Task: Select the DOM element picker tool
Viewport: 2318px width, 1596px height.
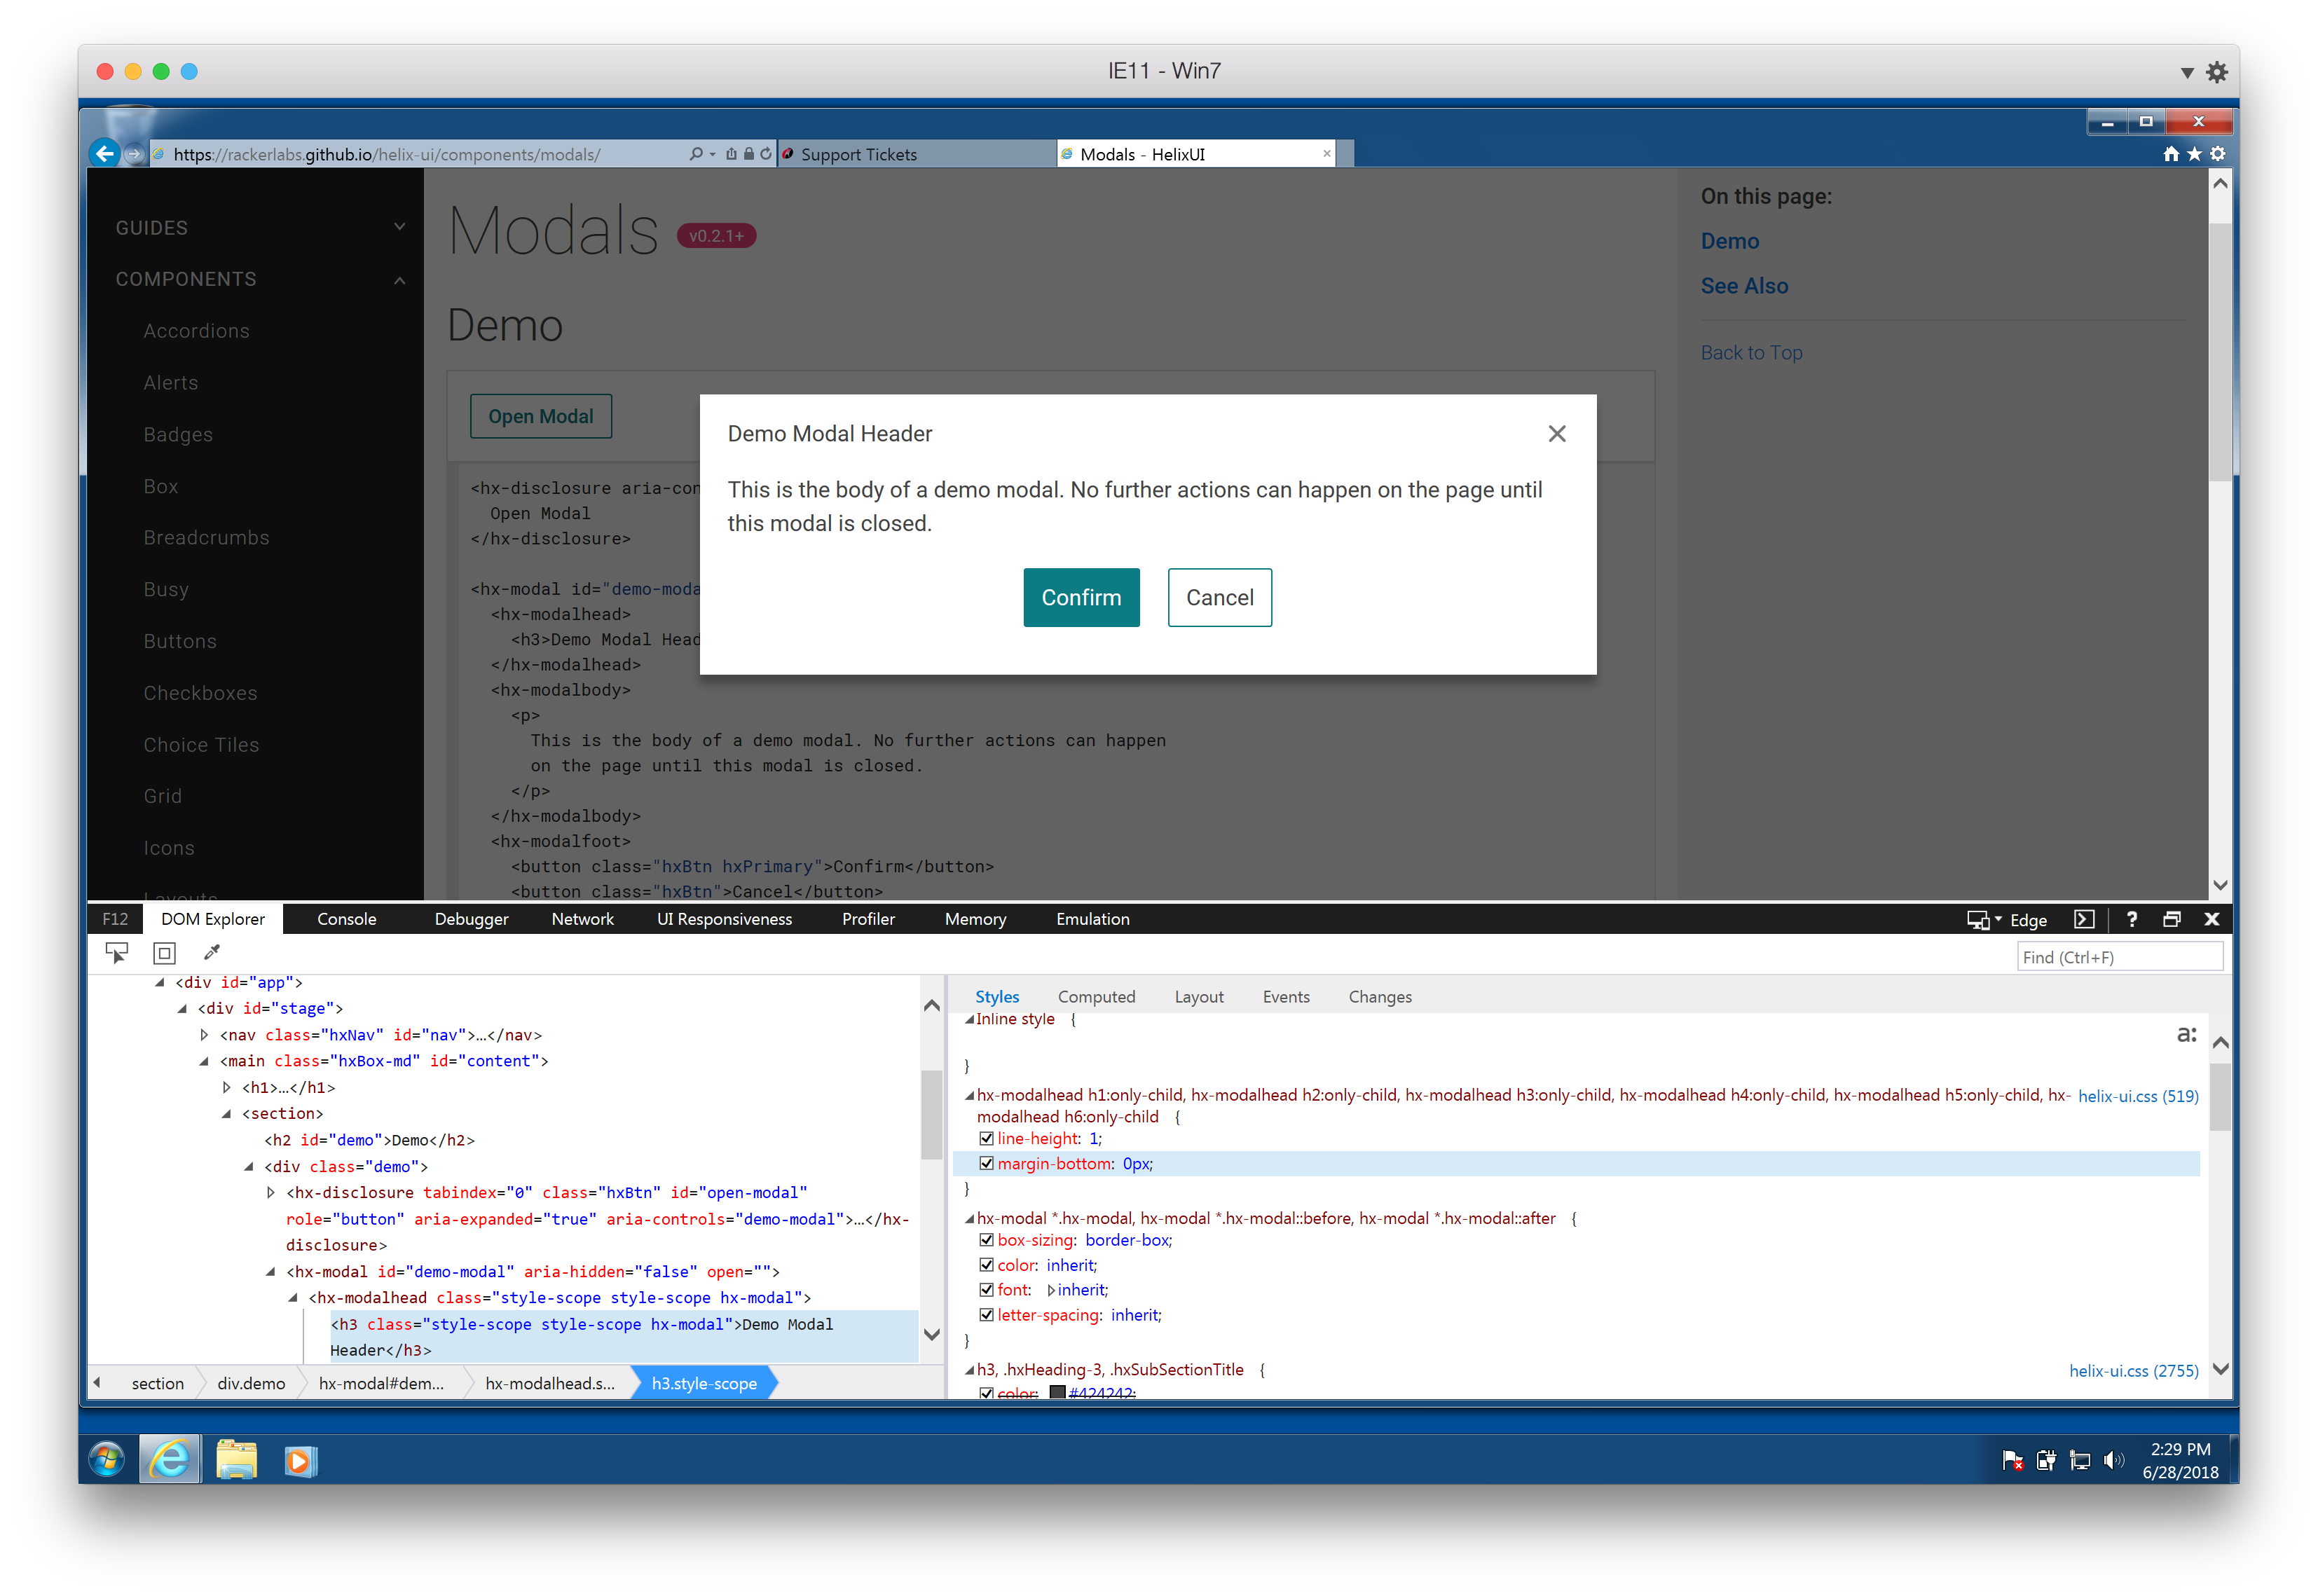Action: tap(117, 952)
